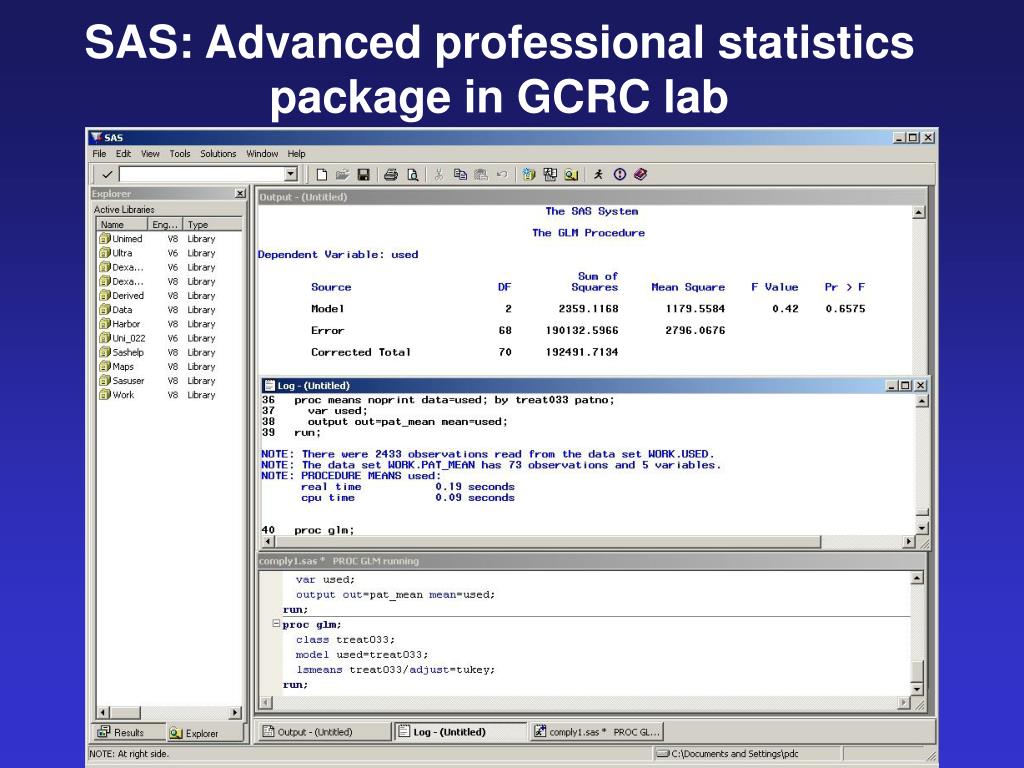Click the Pr > F value 0.6575

tap(845, 308)
